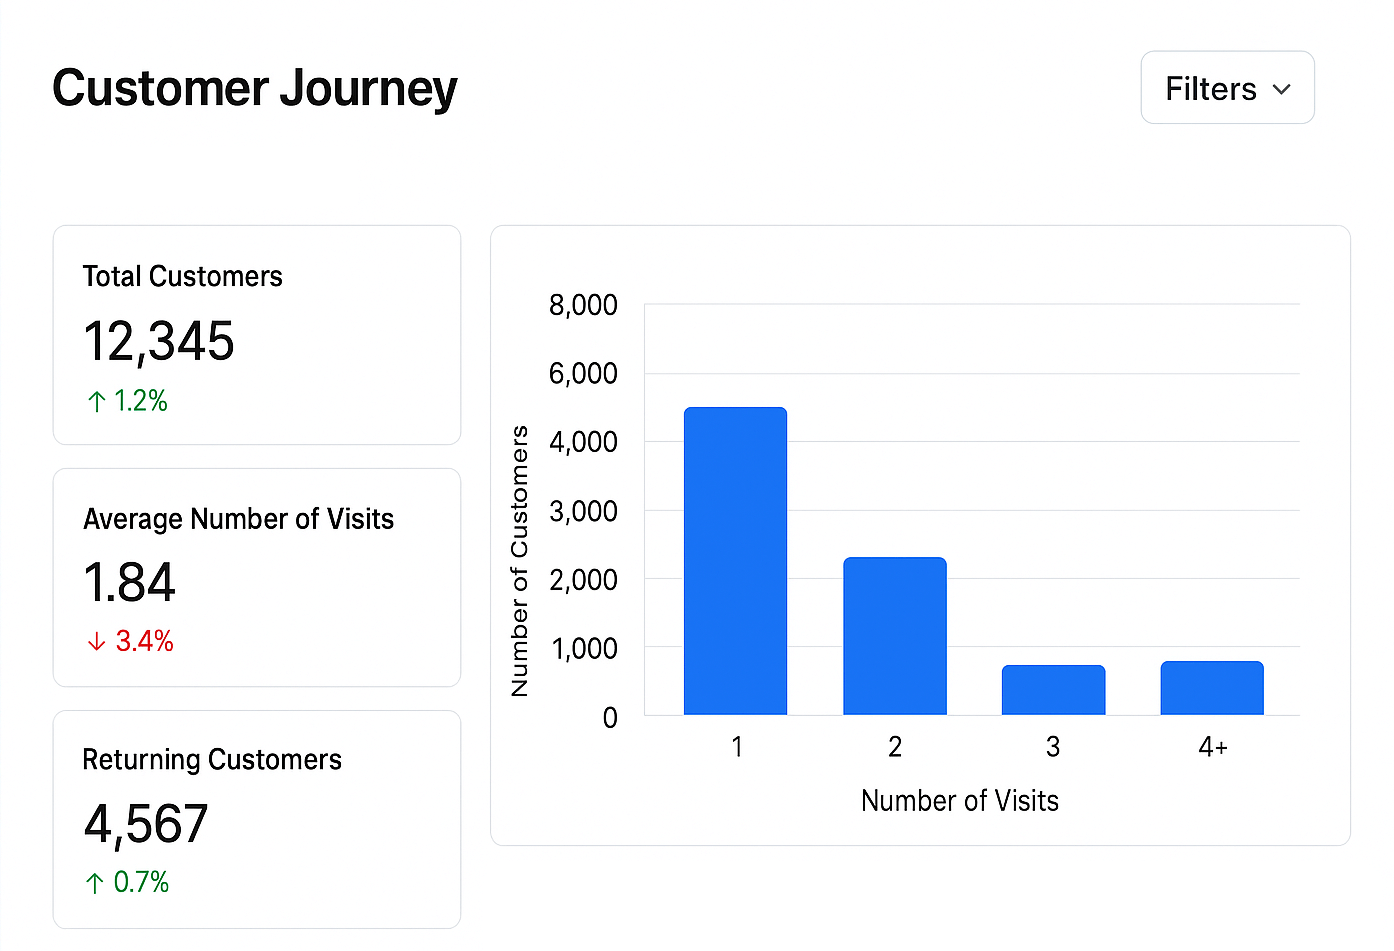Select the Total Customers card
The height and width of the screenshot is (951, 1394).
point(256,334)
